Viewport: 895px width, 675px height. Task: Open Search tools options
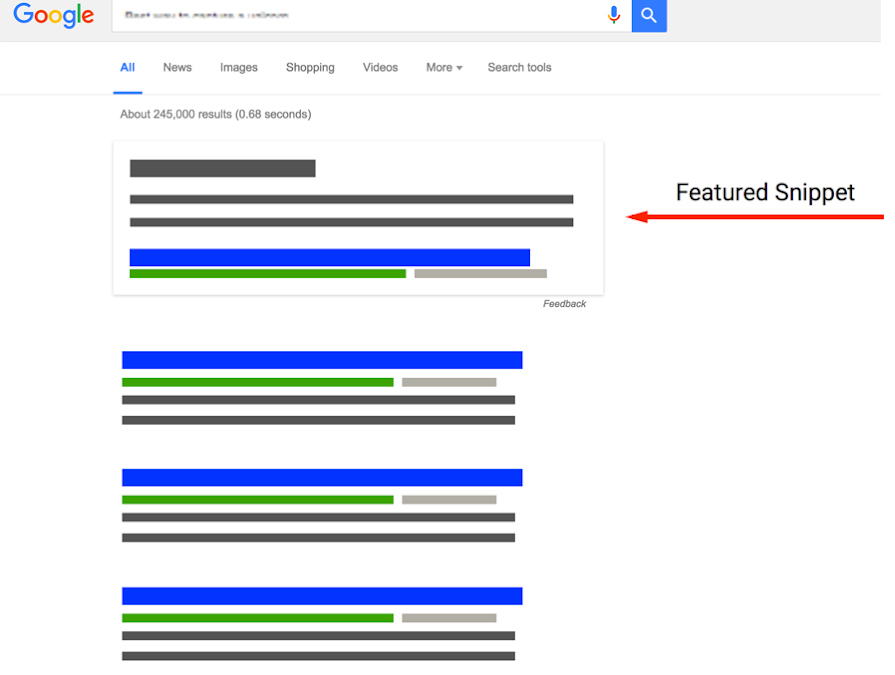[519, 67]
